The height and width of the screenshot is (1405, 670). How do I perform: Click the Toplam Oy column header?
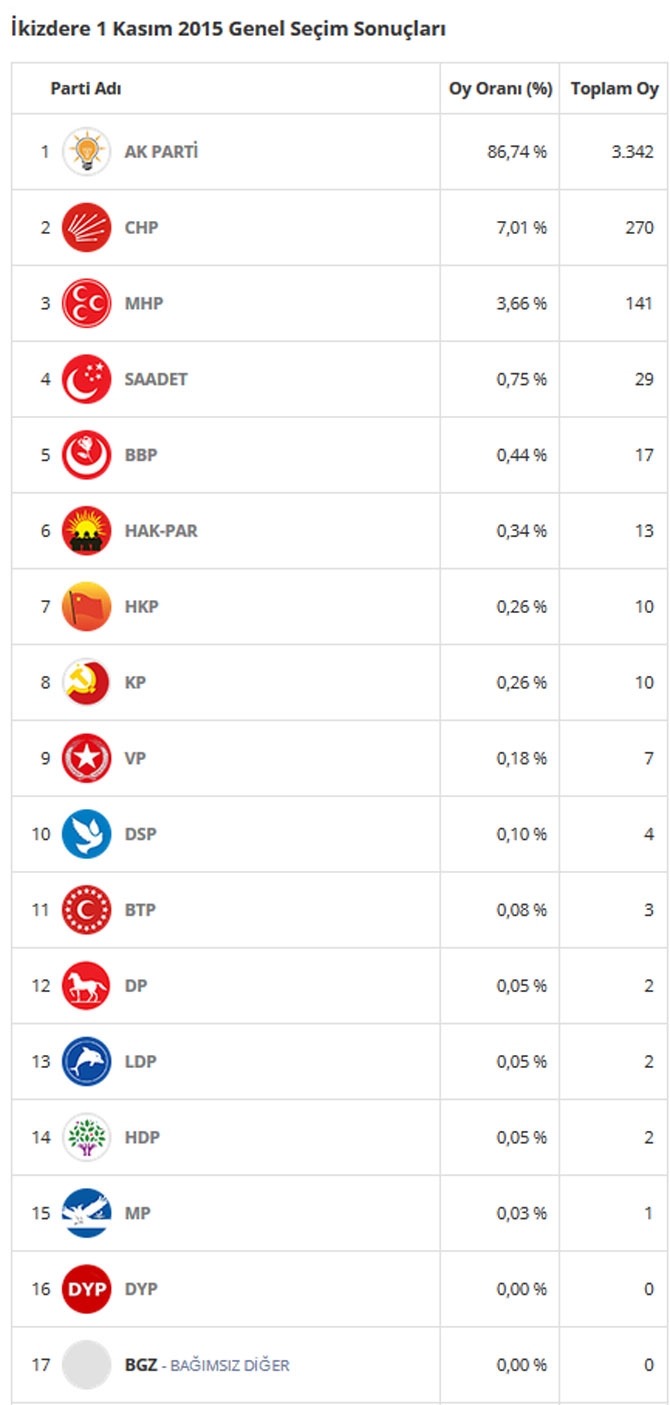(x=615, y=89)
